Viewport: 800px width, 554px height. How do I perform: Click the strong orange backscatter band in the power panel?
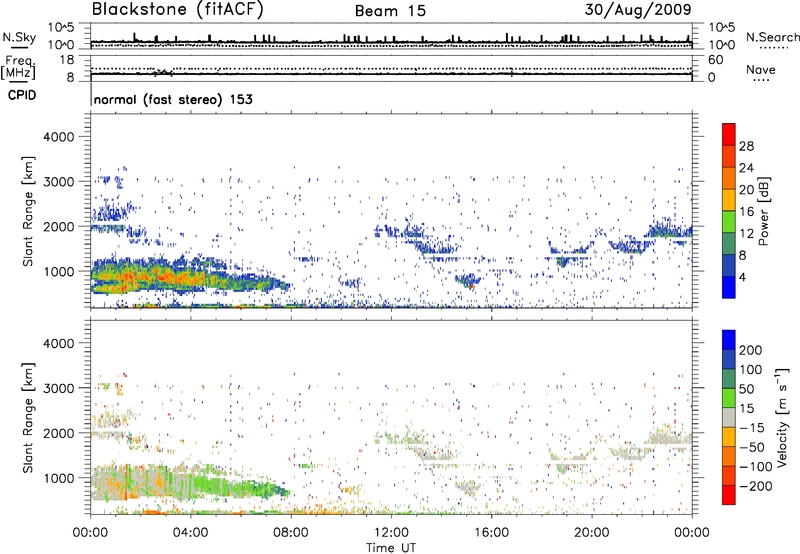click(153, 278)
